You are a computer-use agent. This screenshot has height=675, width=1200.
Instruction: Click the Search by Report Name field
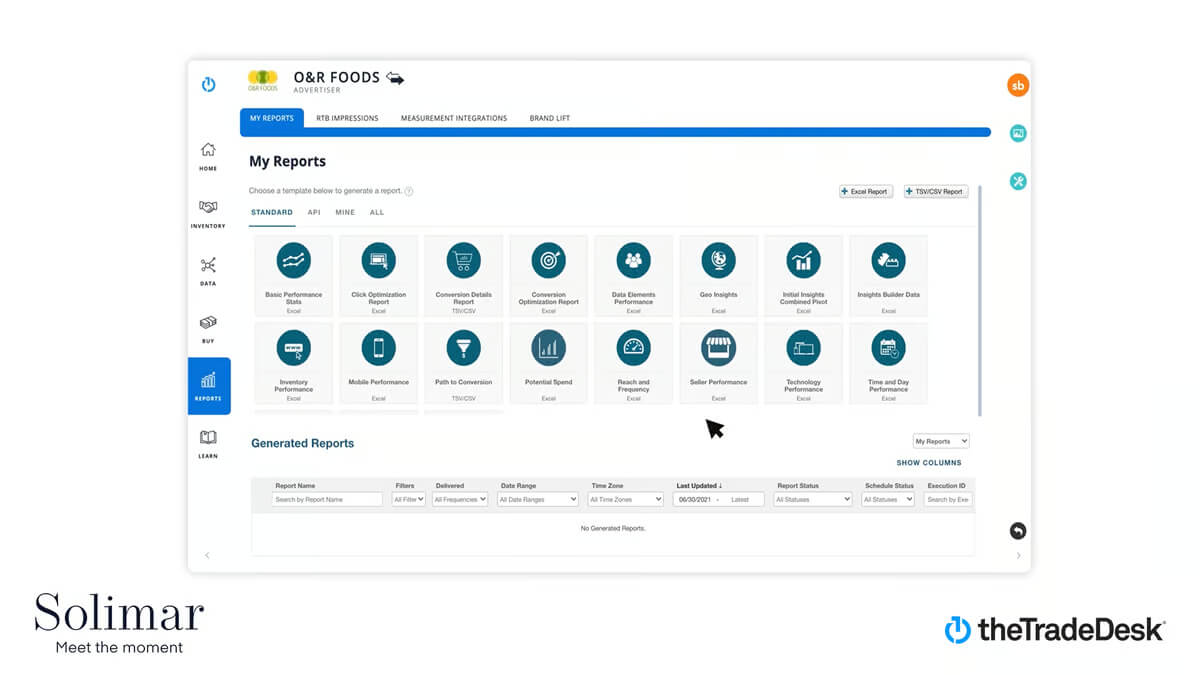click(327, 499)
